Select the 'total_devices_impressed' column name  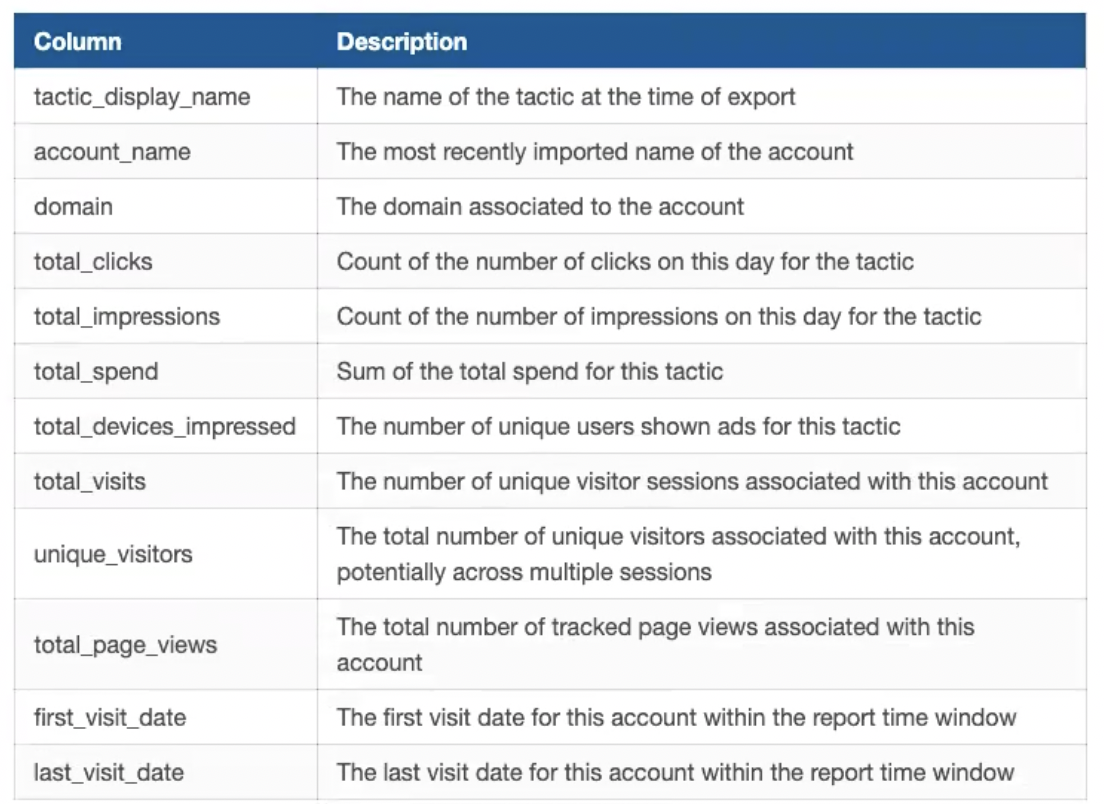(165, 426)
